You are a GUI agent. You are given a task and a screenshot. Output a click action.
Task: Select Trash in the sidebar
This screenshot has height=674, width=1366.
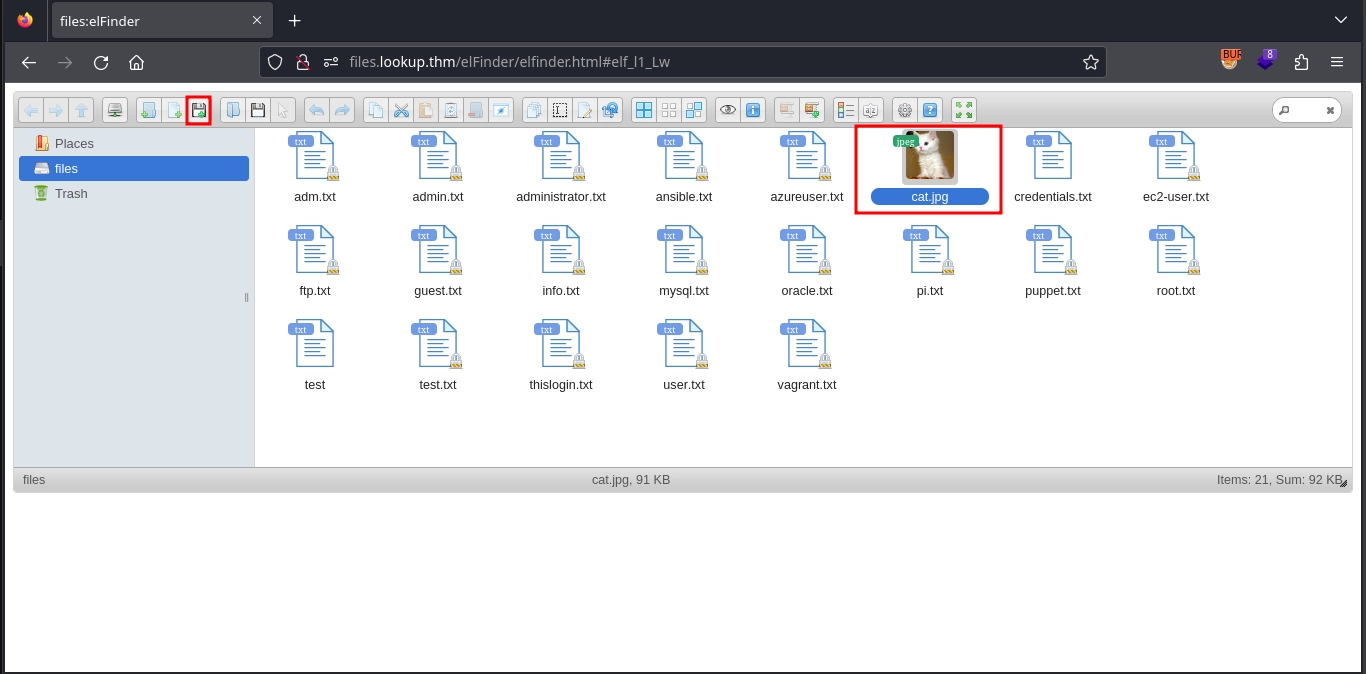[x=71, y=194]
